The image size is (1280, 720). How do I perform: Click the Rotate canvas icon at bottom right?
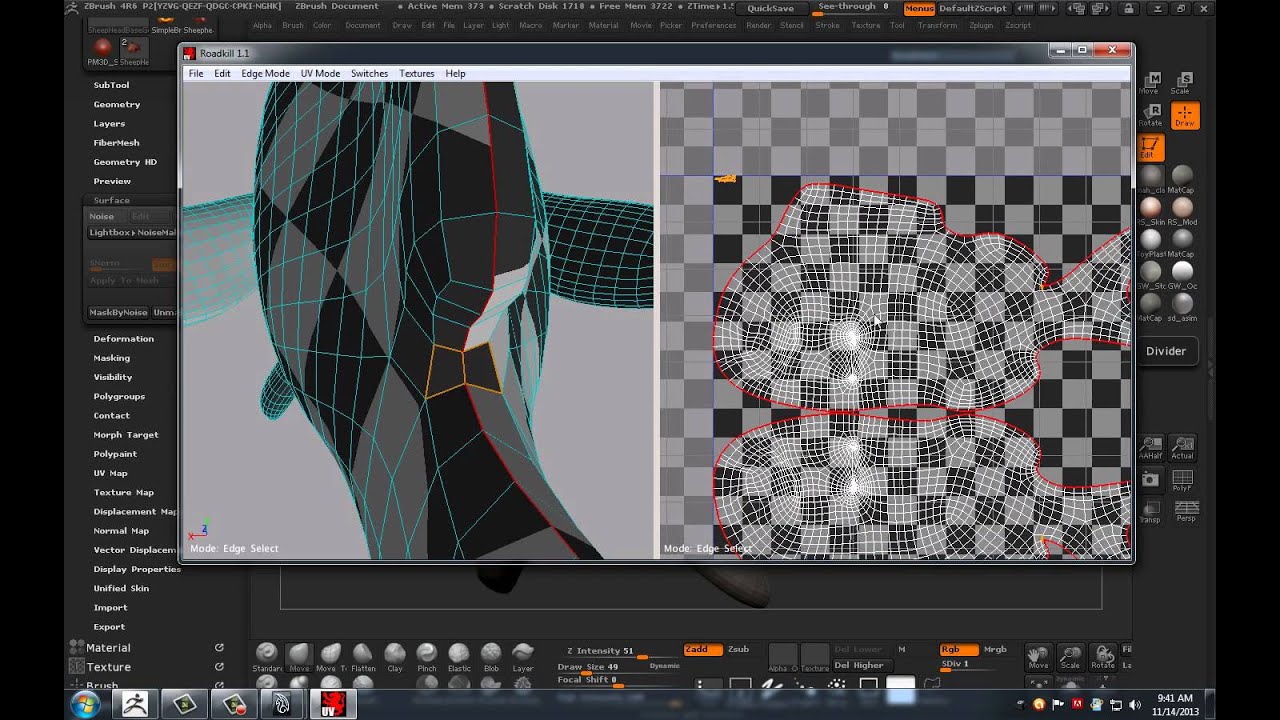click(x=1103, y=657)
